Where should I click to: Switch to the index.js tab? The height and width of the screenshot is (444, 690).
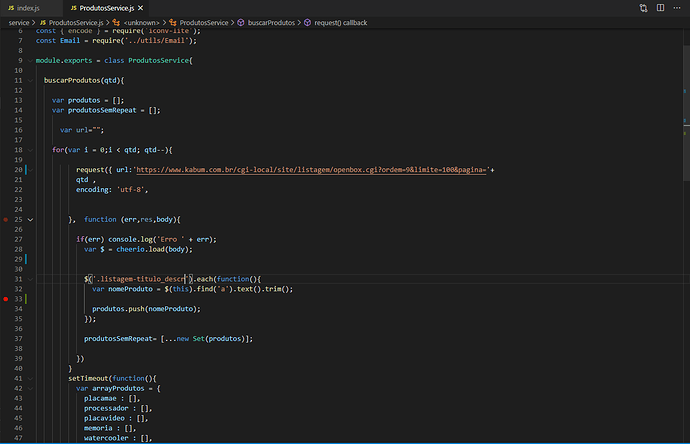[27, 8]
